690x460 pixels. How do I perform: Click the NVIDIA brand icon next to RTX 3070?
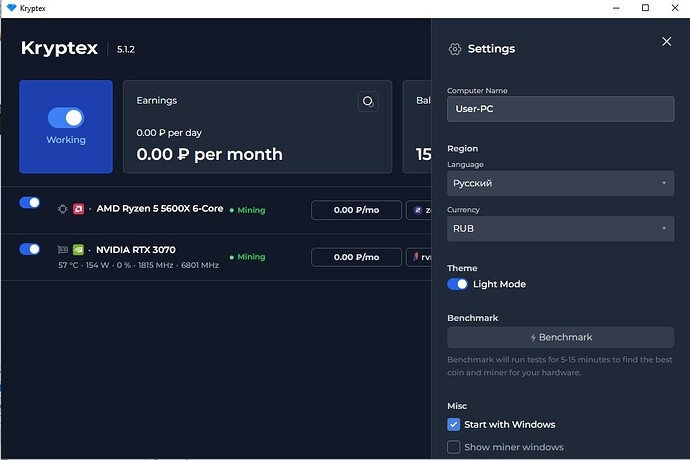[x=77, y=250]
